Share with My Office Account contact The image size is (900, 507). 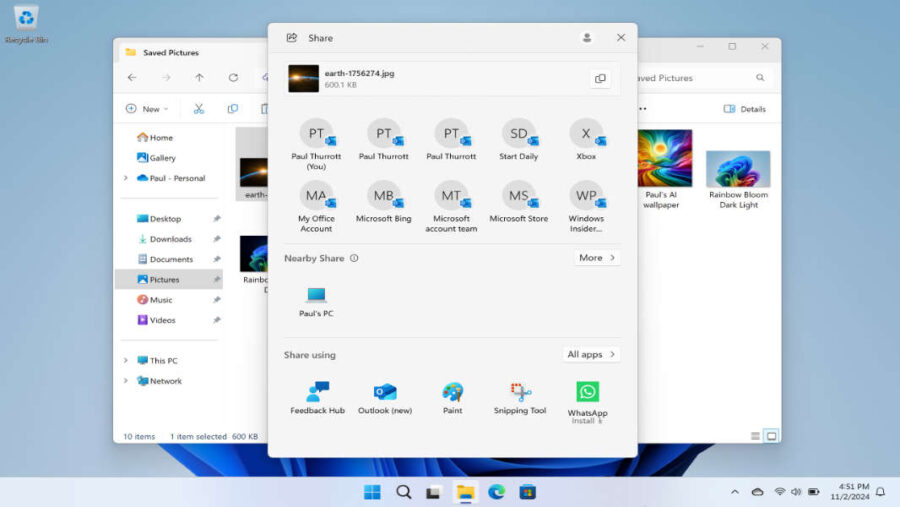[x=316, y=207]
